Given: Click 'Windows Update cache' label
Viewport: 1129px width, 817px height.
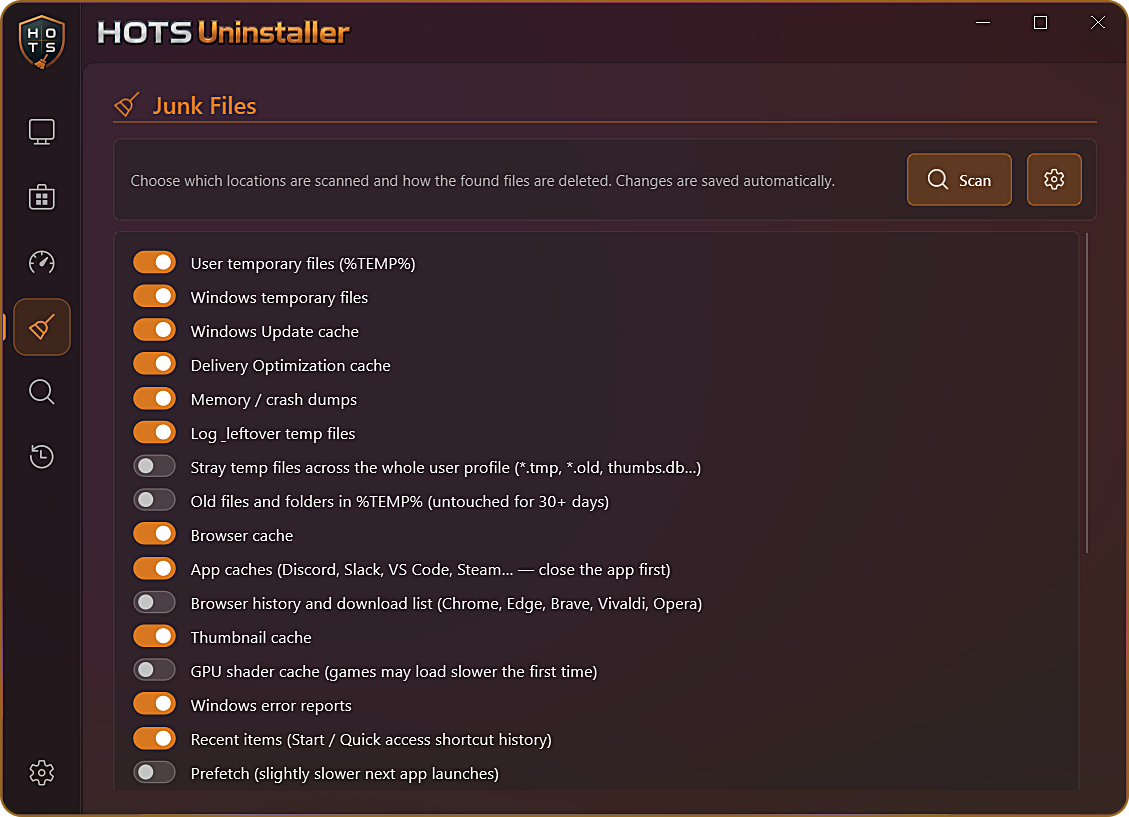Looking at the screenshot, I should coord(274,332).
